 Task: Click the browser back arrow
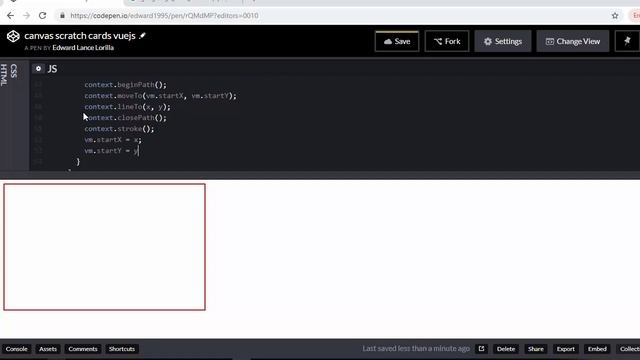click(10, 16)
